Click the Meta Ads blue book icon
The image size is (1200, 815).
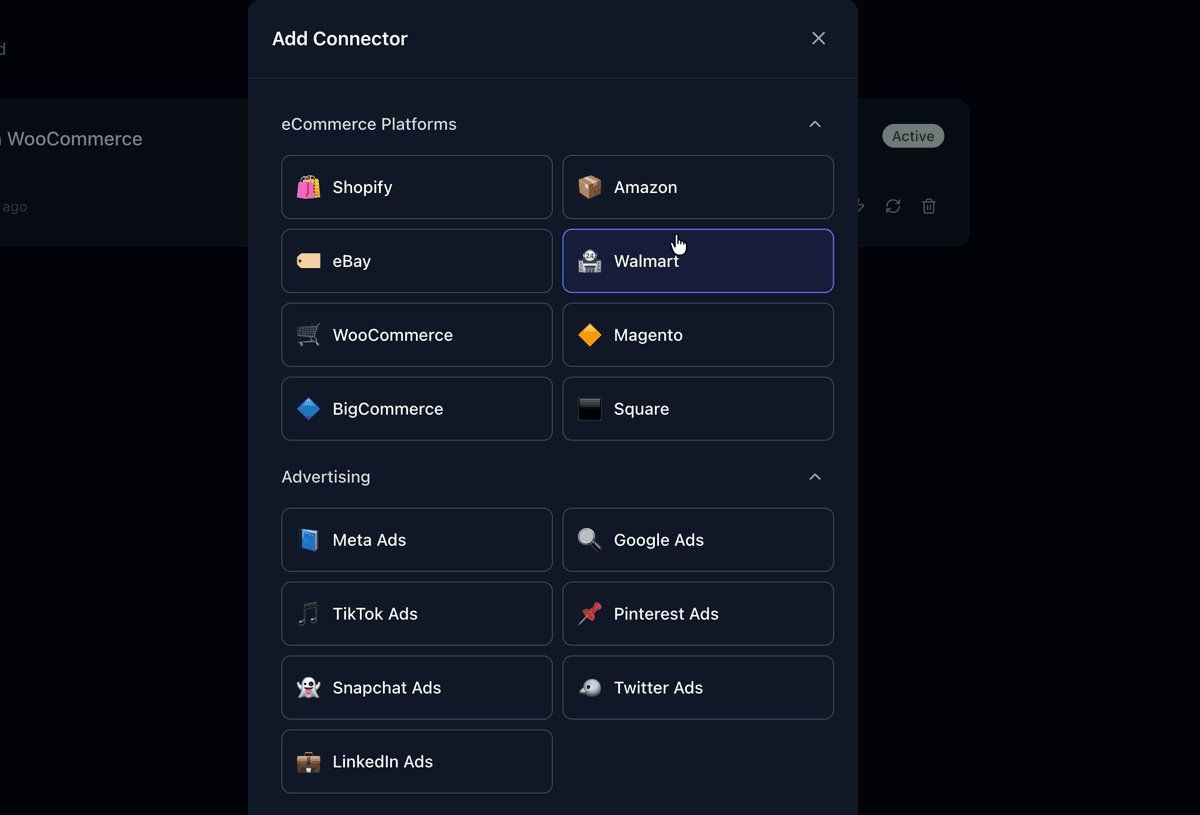(308, 539)
